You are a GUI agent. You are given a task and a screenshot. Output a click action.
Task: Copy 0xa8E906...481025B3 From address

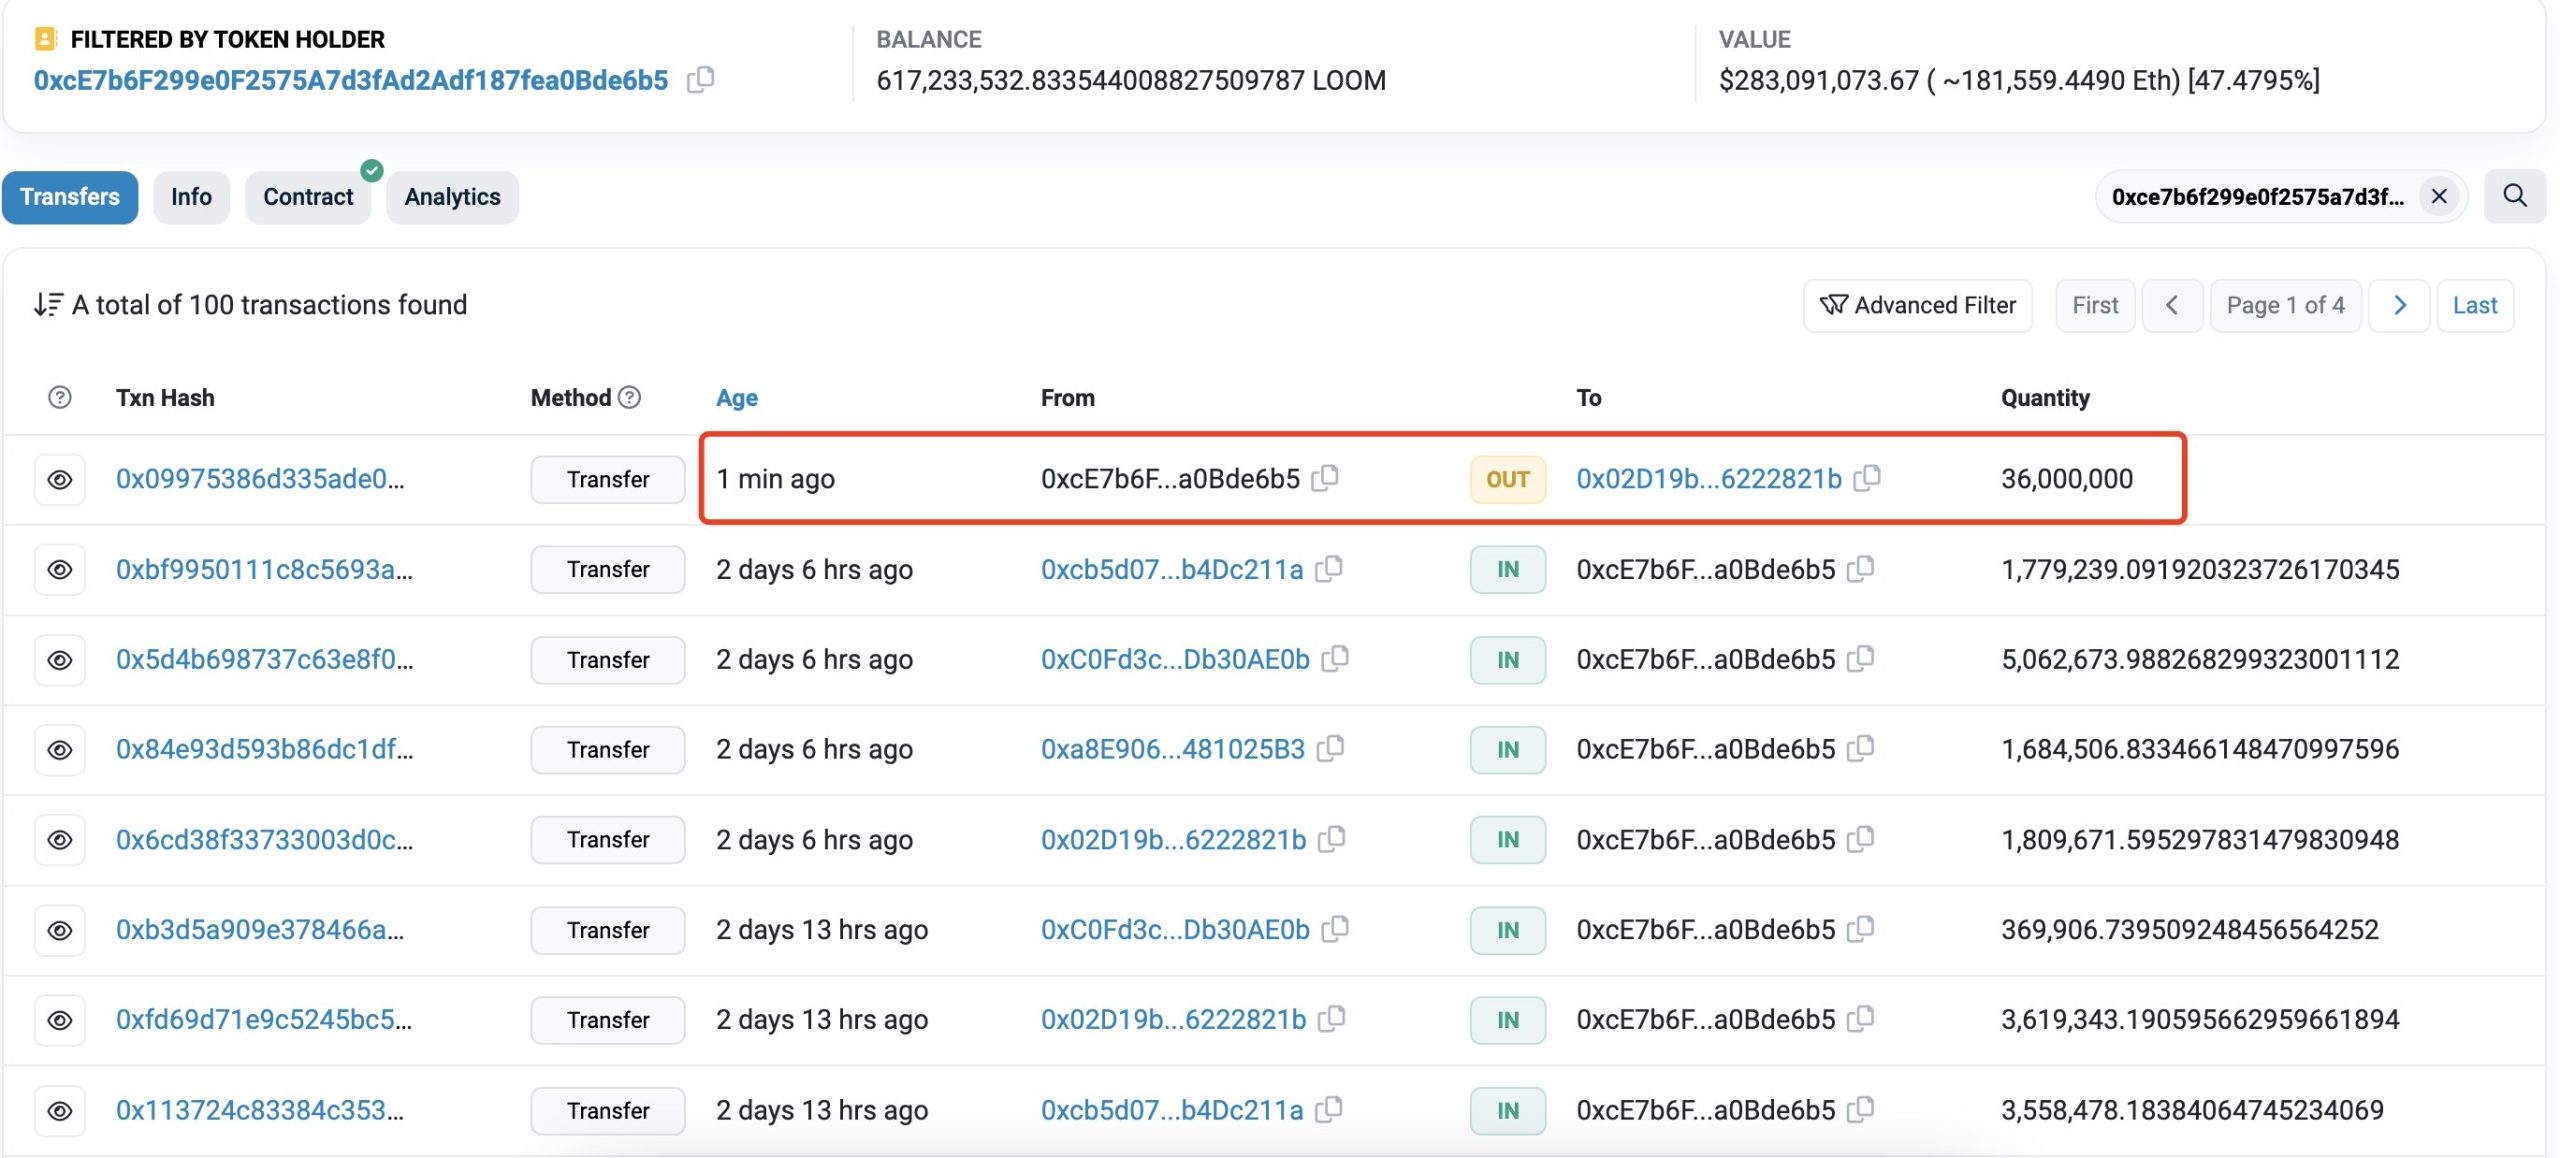click(x=1331, y=749)
